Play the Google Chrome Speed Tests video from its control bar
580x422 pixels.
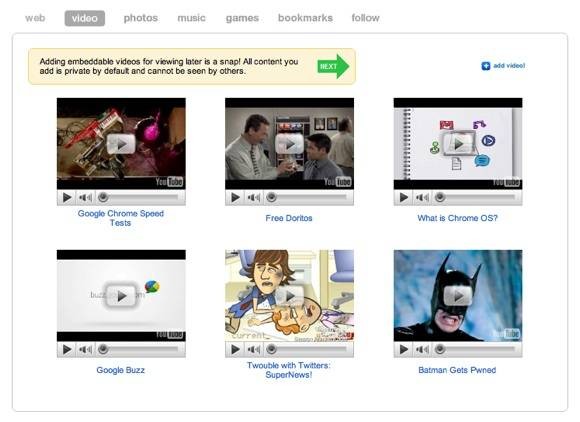pyautogui.click(x=67, y=198)
